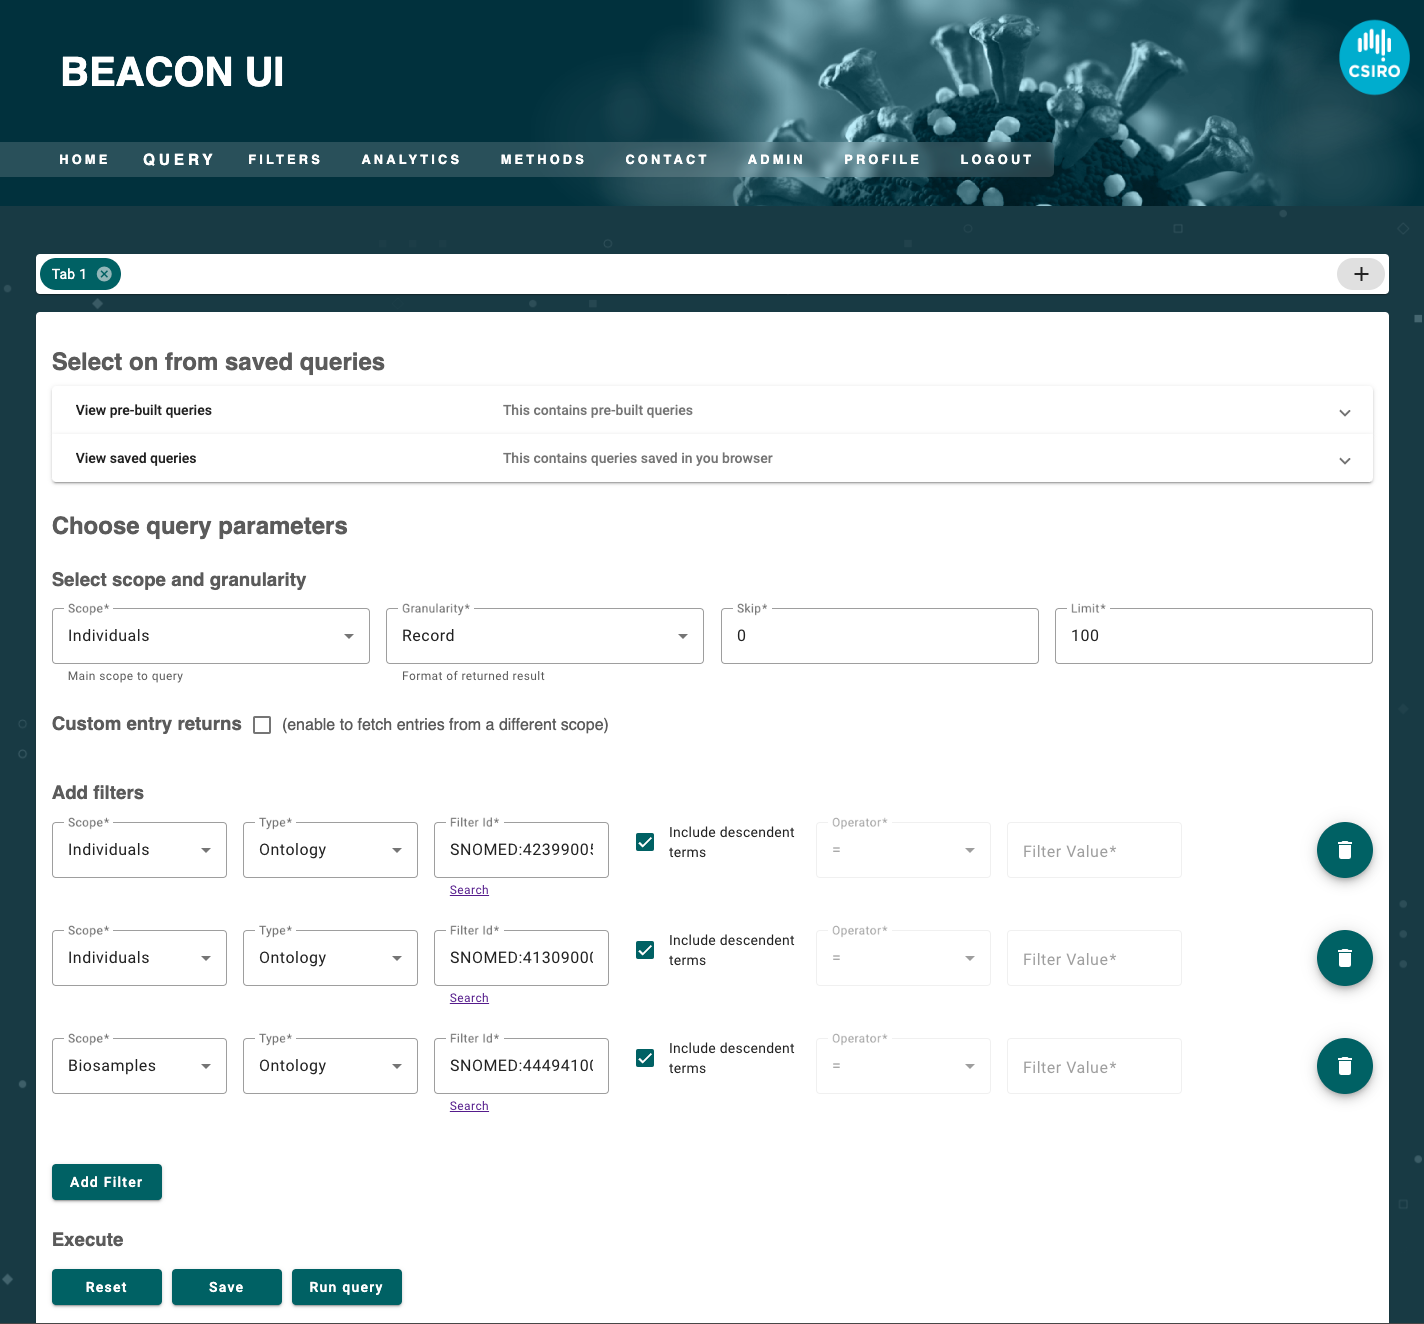
Task: Save the current query
Action: pyautogui.click(x=226, y=1287)
